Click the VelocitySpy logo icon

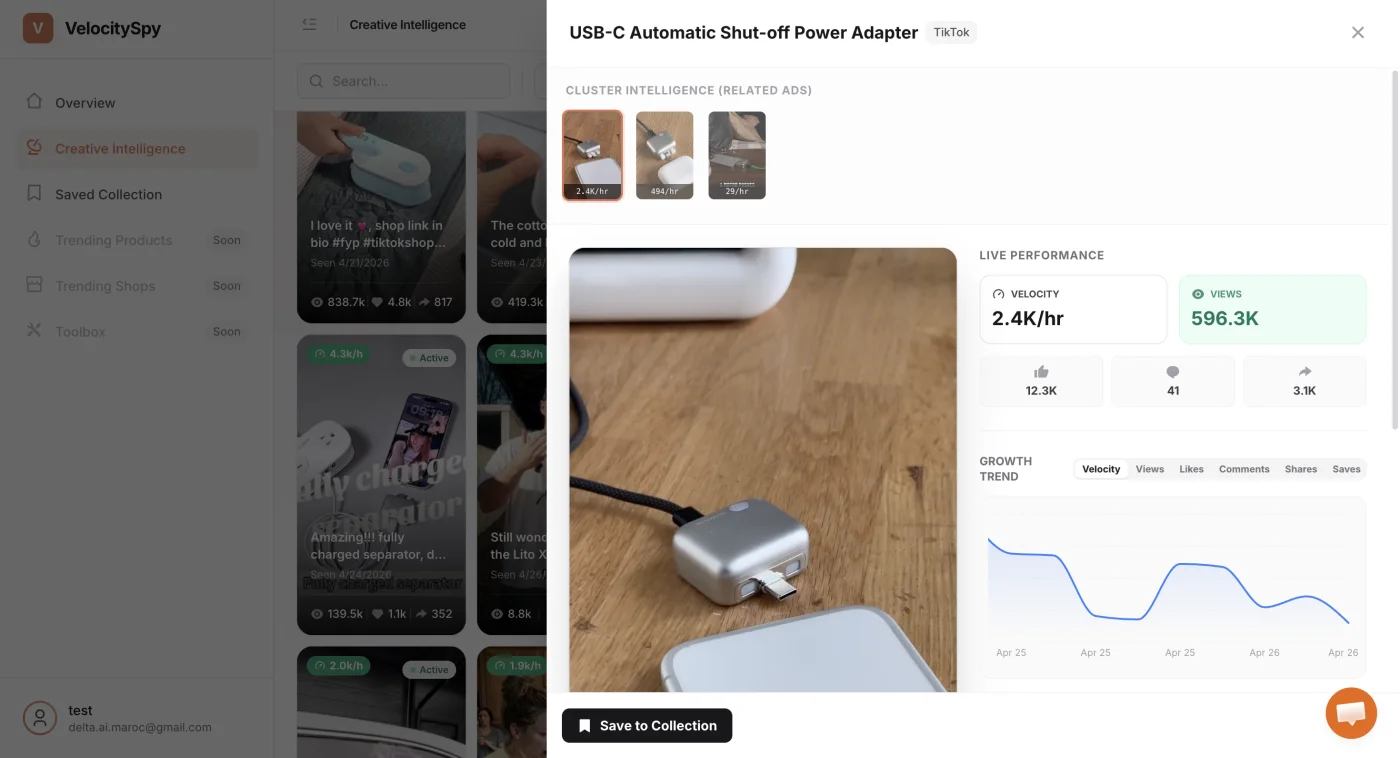[38, 28]
